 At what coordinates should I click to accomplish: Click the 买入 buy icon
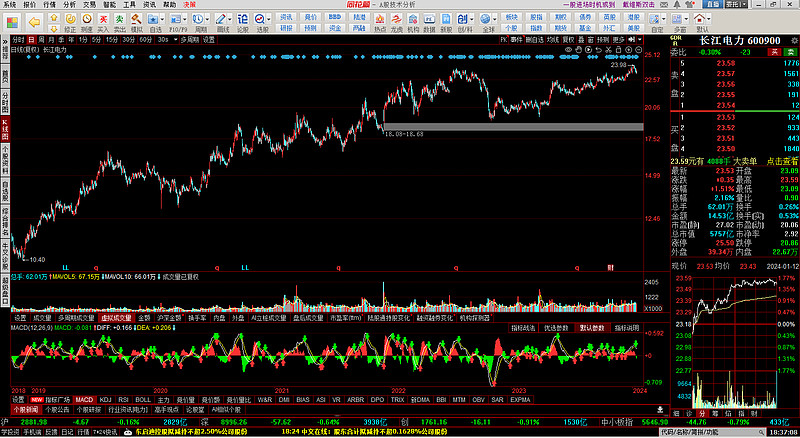click(x=104, y=22)
